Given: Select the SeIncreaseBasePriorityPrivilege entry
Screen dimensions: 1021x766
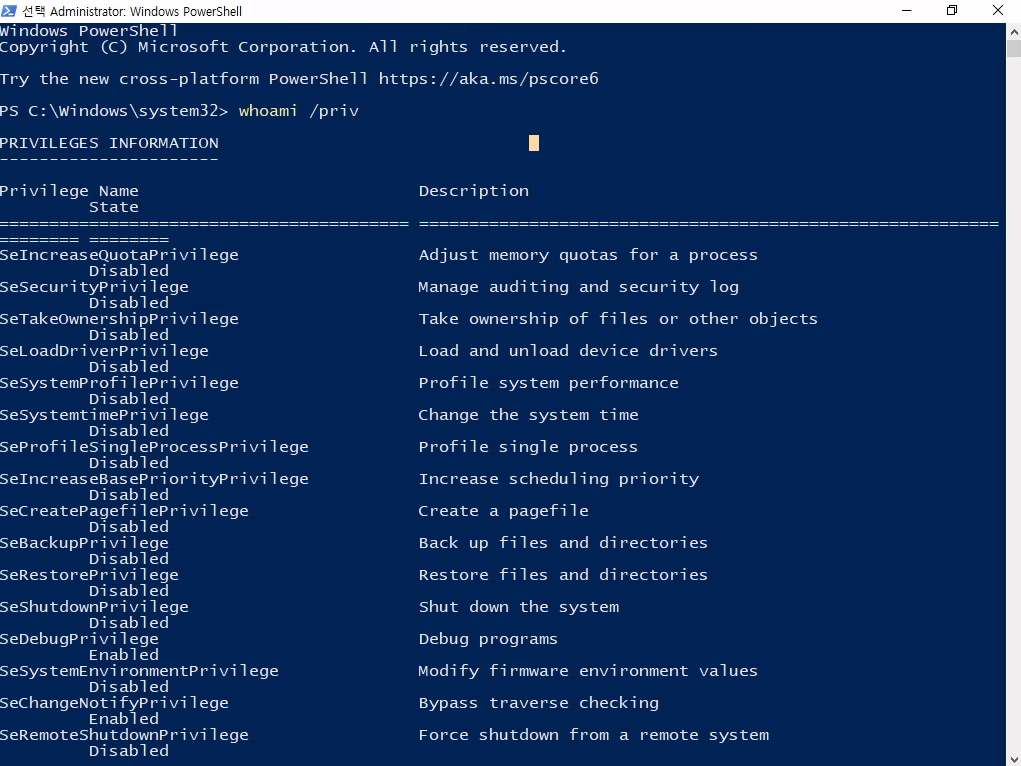Looking at the screenshot, I should tap(154, 479).
